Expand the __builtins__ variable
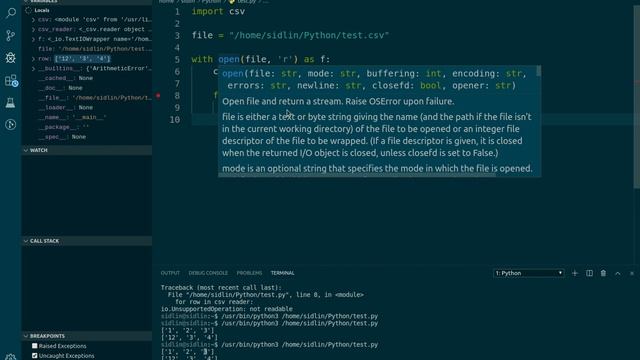Image resolution: width=640 pixels, height=360 pixels. tap(33, 69)
